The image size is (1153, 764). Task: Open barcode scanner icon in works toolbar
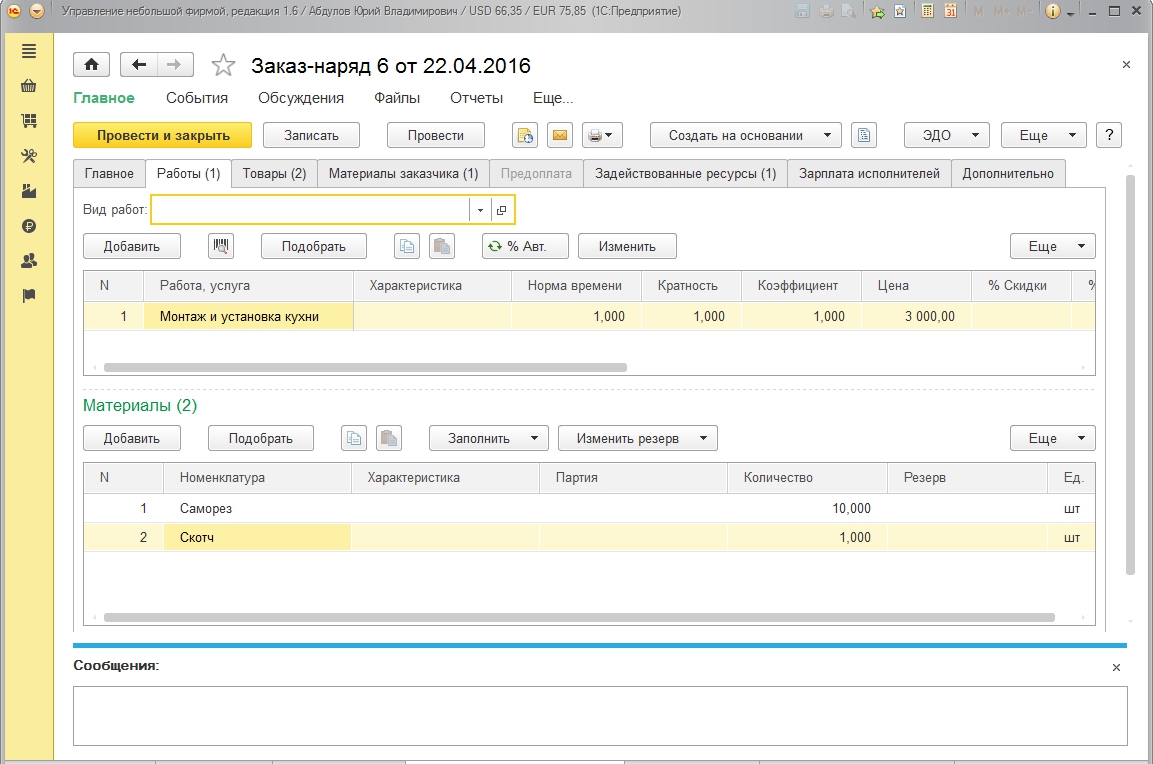tap(221, 246)
